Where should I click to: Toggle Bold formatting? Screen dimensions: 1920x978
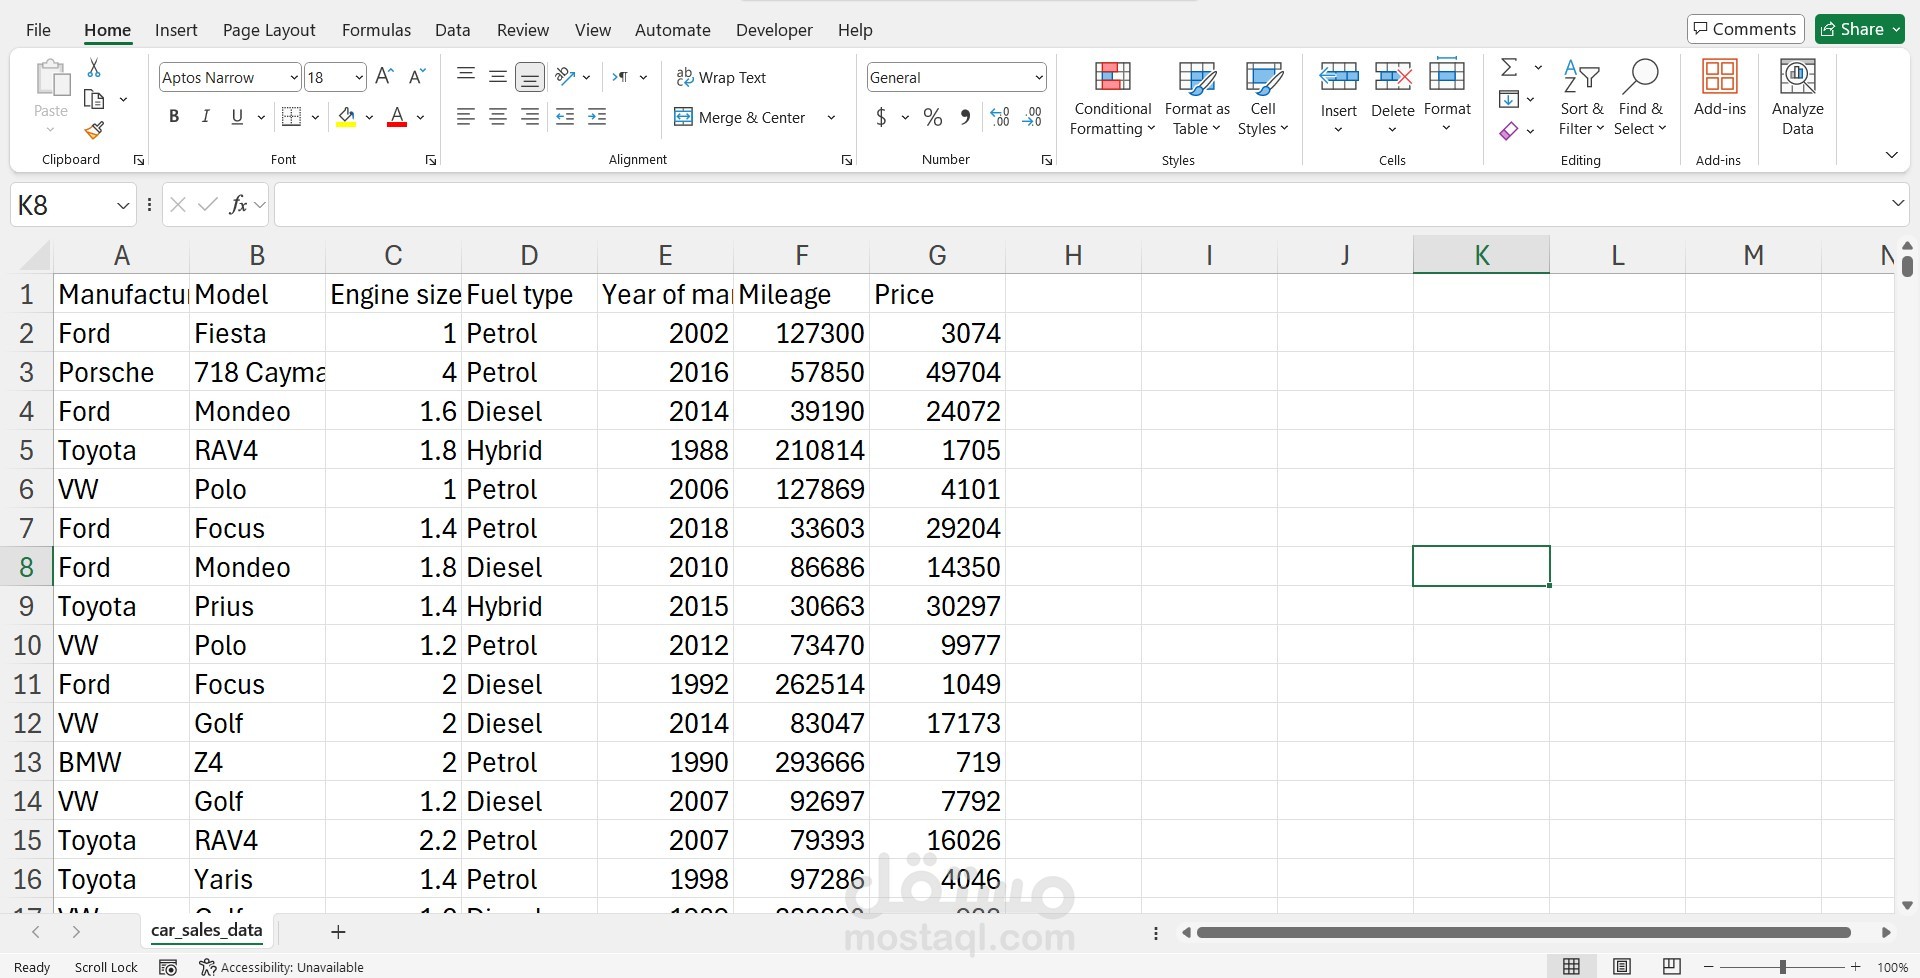point(174,117)
